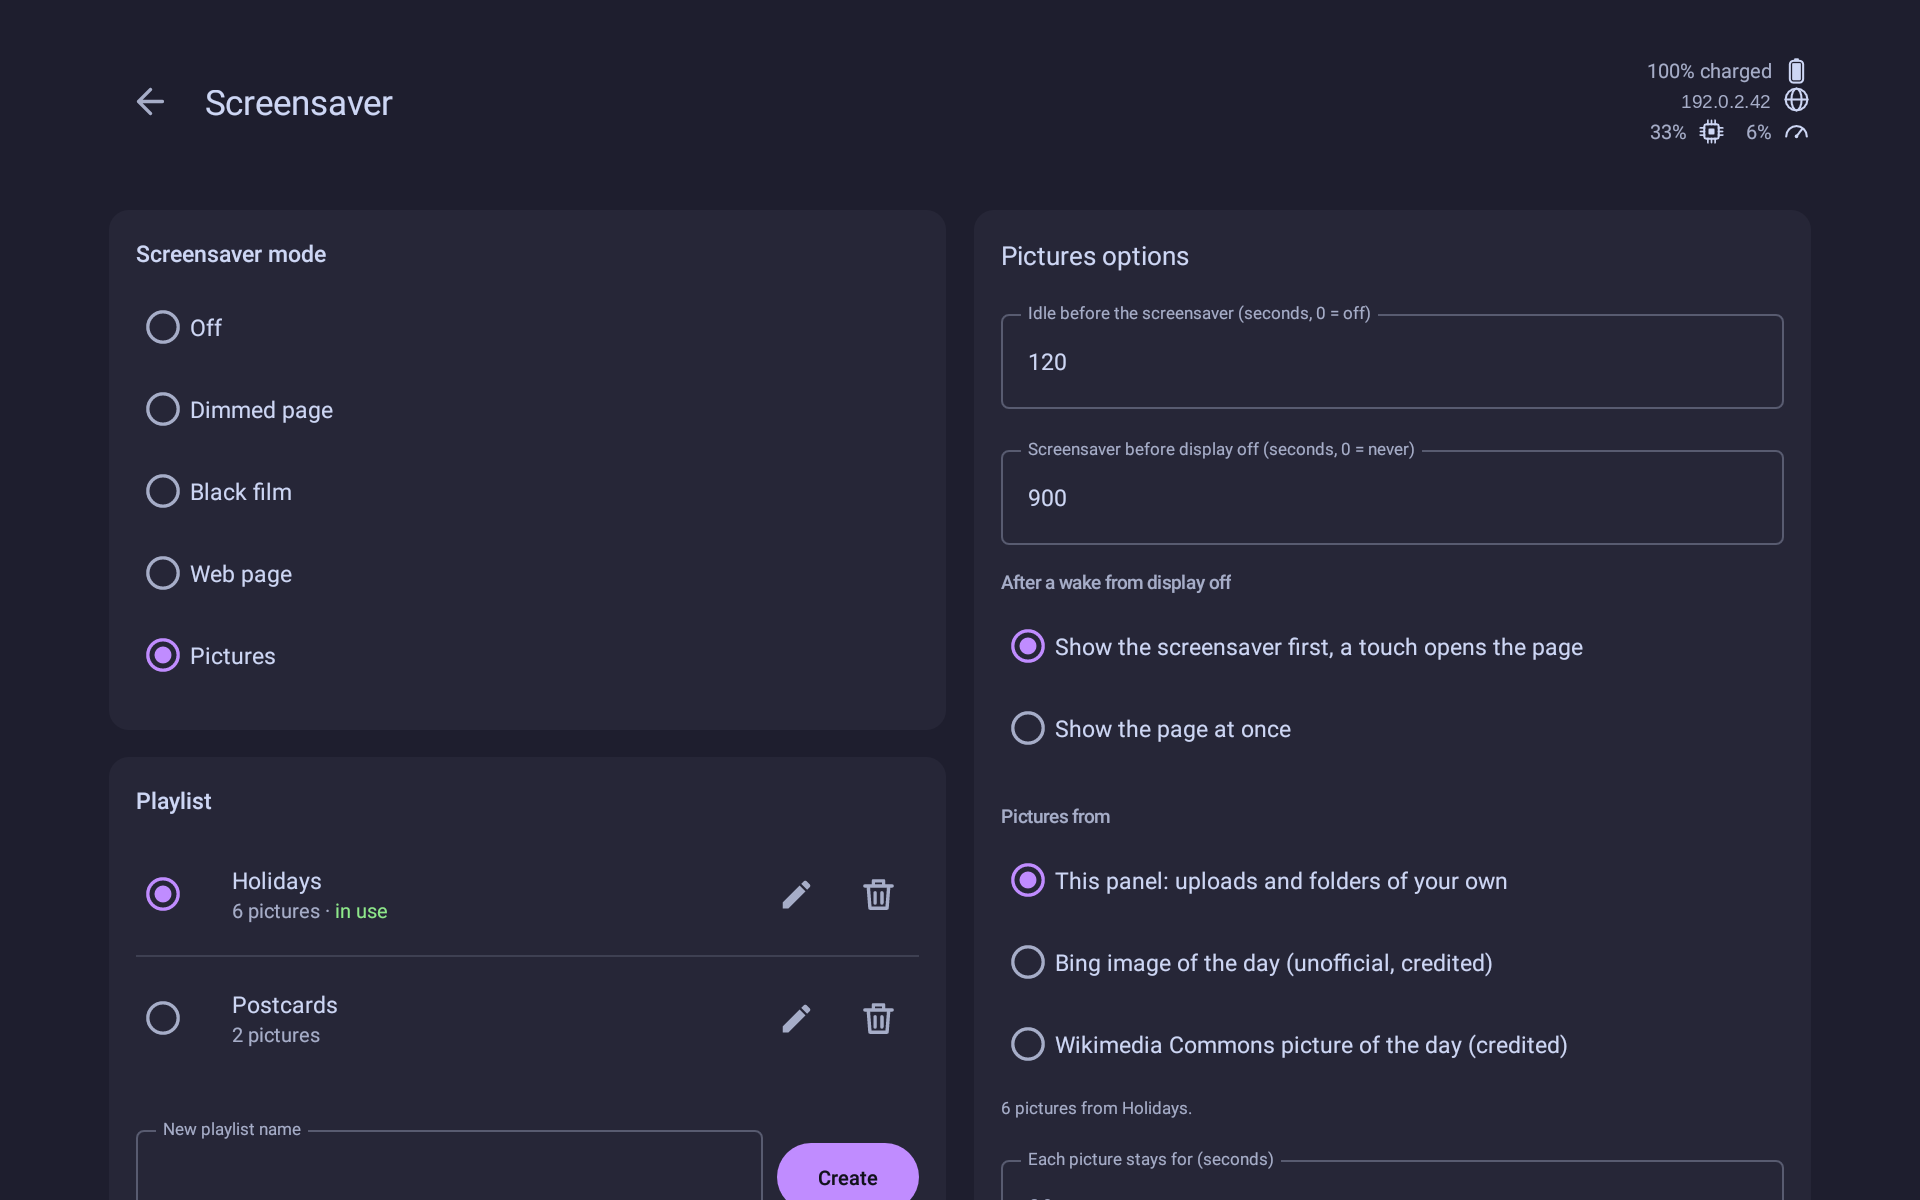The image size is (1920, 1200).
Task: Click the CPU chip usage icon
Action: coord(1711,132)
